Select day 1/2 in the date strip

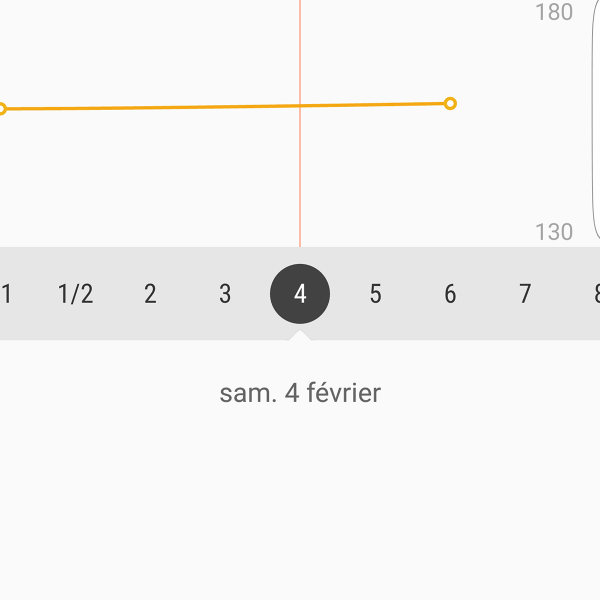pyautogui.click(x=75, y=294)
